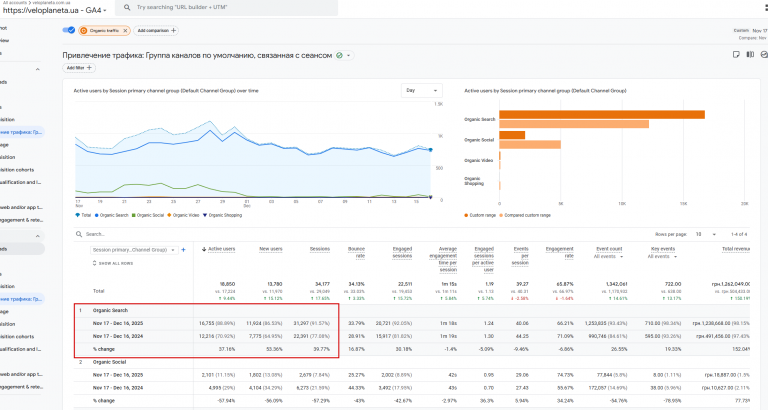Click the customize report icon at top right
768x410 pixels.
pos(737,55)
